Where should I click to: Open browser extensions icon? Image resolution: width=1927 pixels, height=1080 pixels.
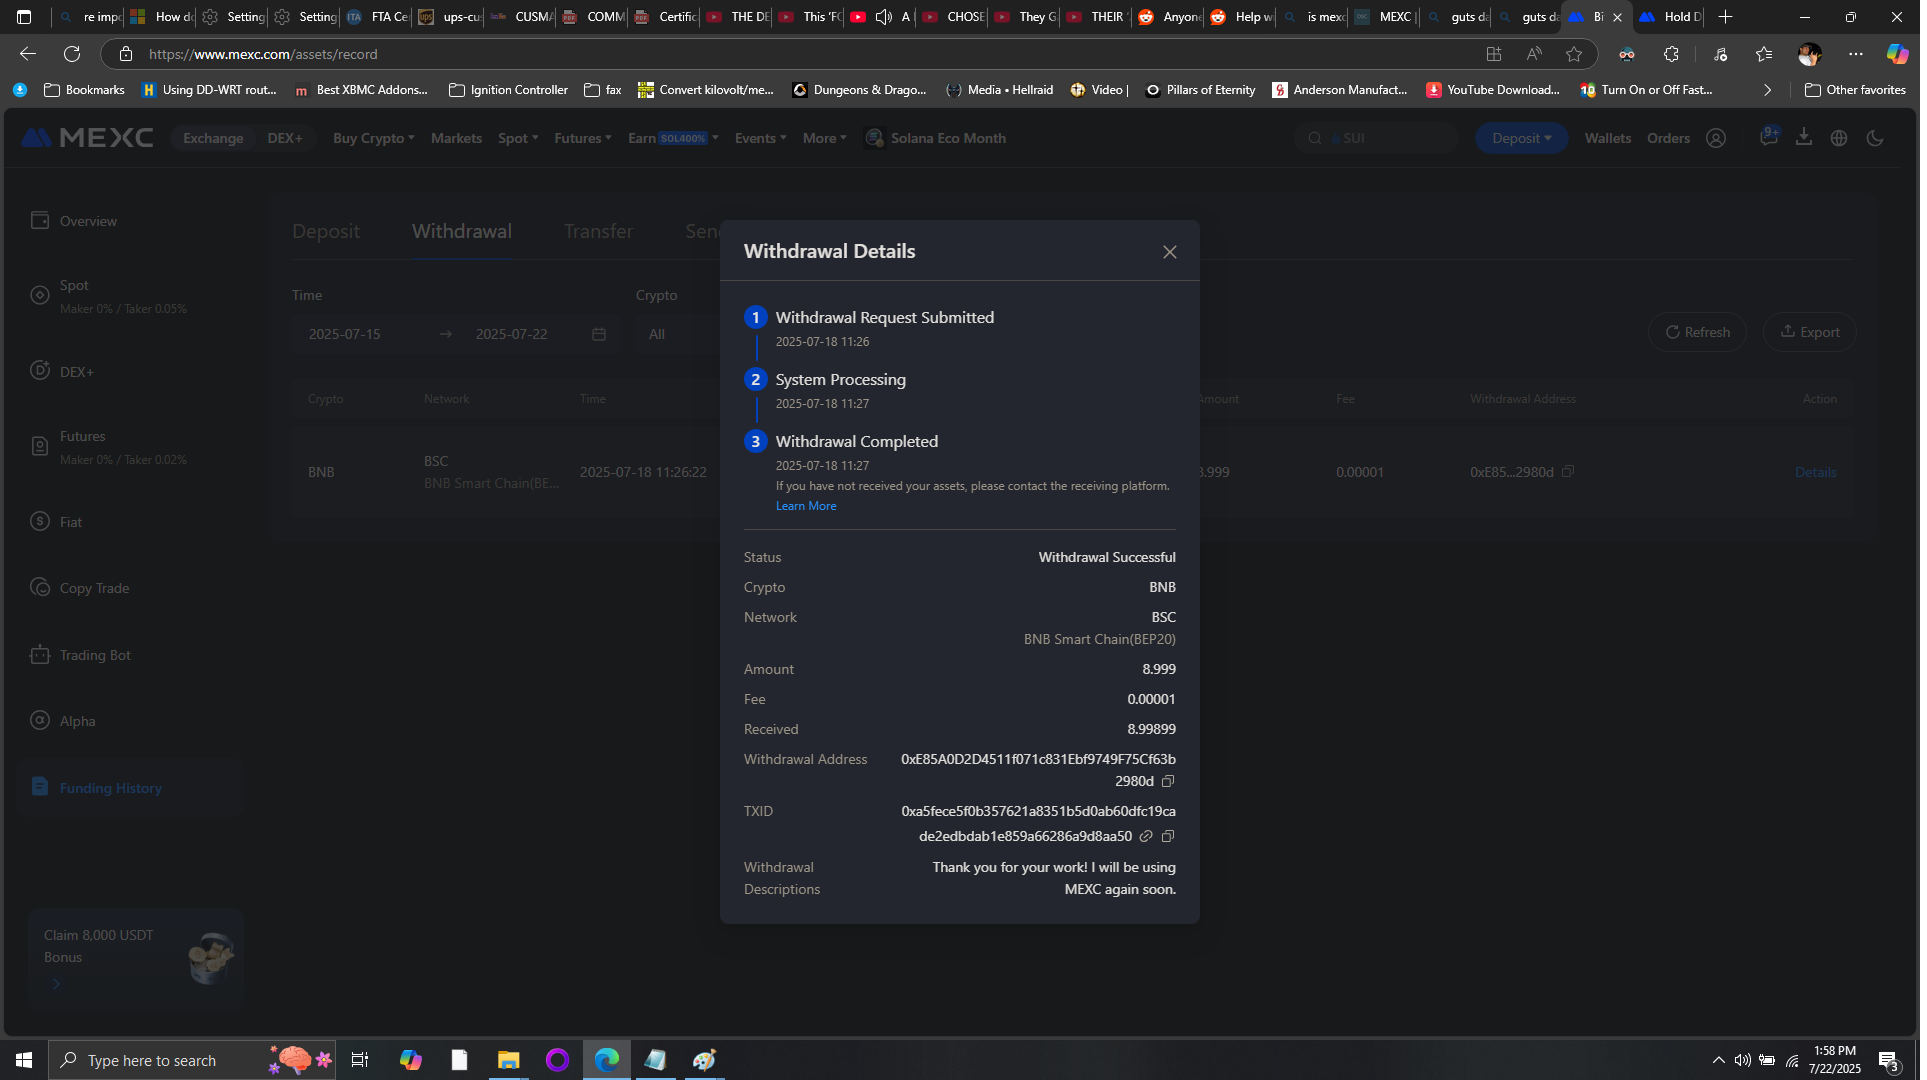[x=1671, y=54]
